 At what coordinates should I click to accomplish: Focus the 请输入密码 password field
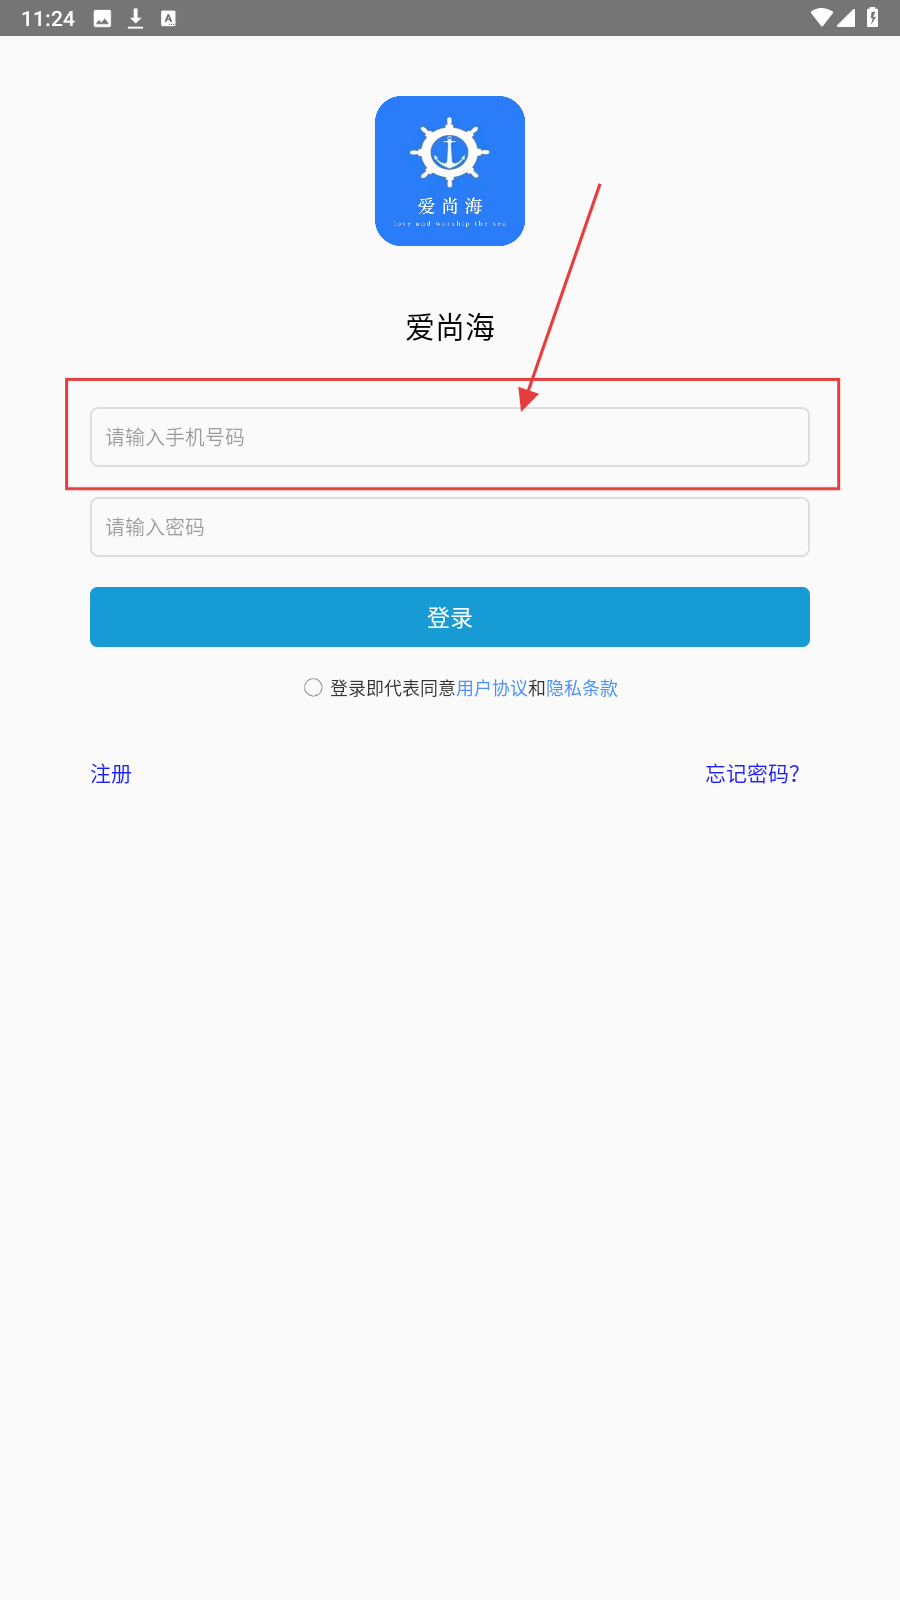[450, 527]
